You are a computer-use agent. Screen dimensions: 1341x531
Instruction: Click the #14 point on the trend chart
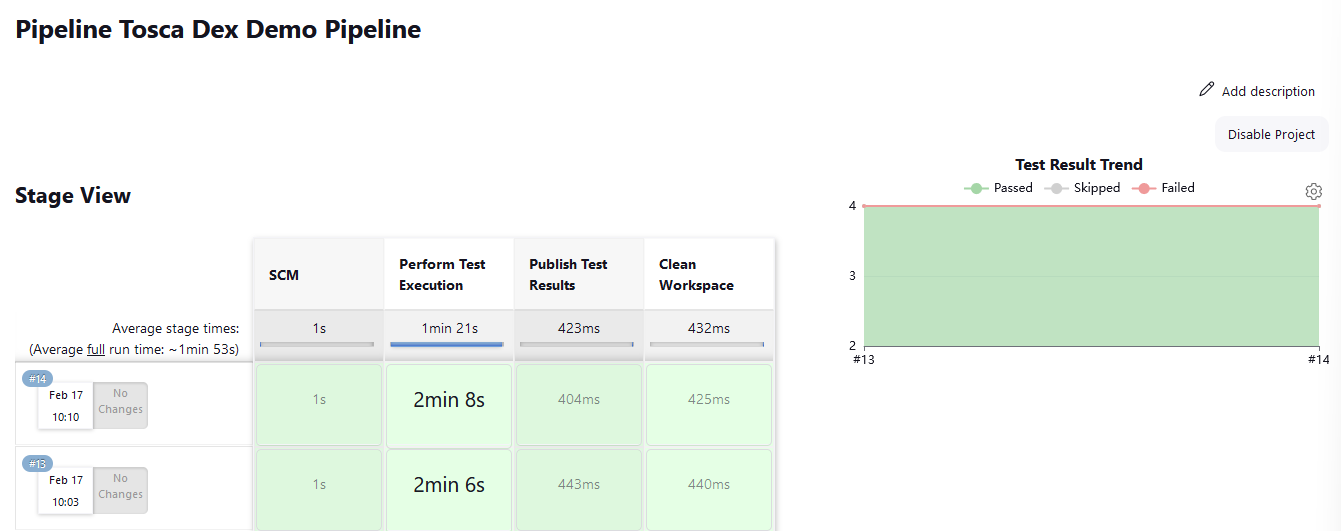point(1318,206)
